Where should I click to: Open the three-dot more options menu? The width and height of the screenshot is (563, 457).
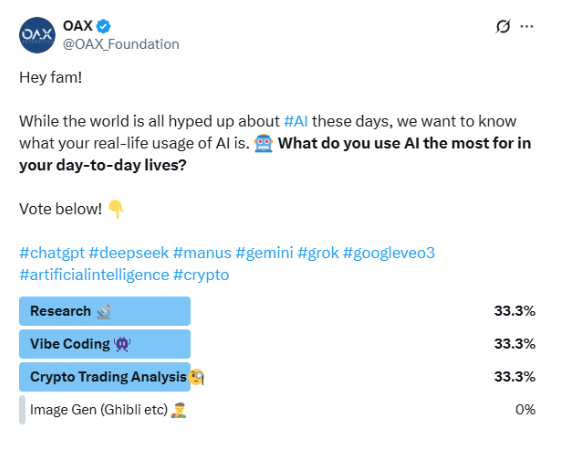pos(526,26)
